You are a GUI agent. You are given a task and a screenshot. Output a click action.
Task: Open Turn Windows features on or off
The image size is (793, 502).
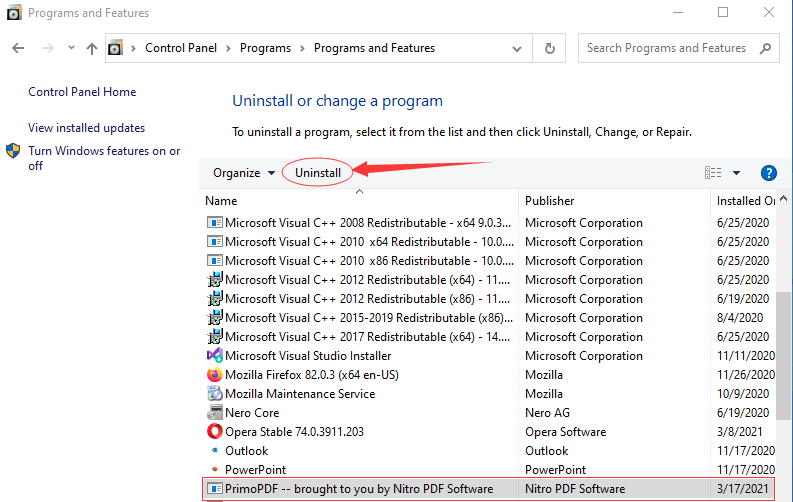click(104, 158)
